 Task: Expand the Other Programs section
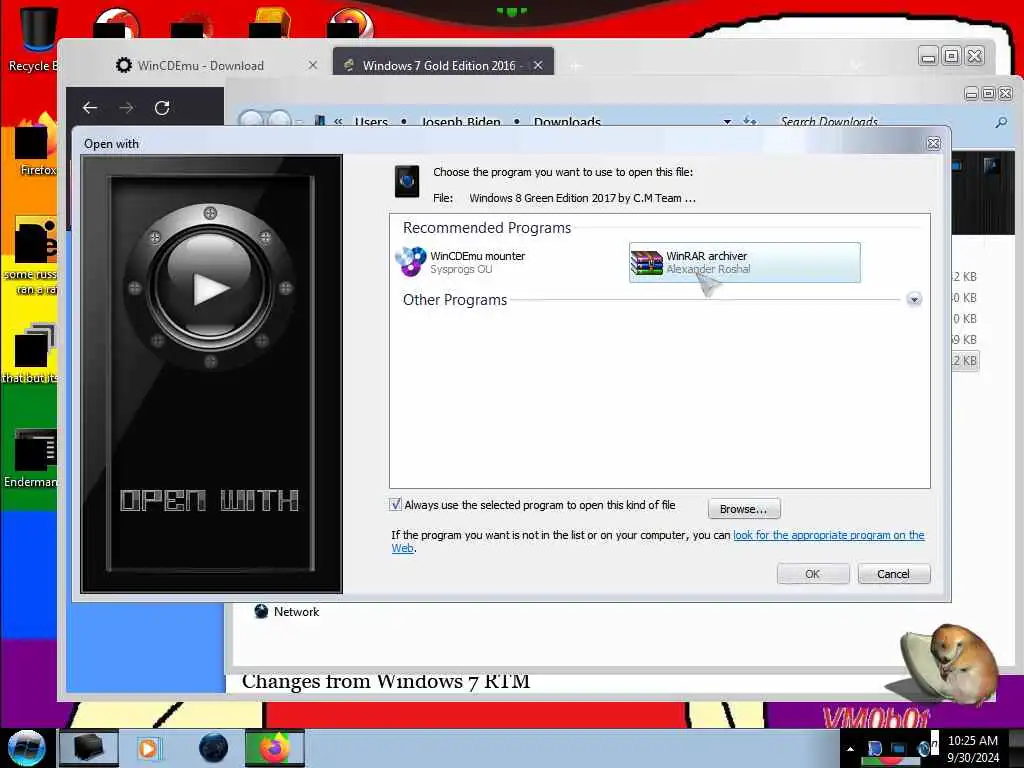914,300
